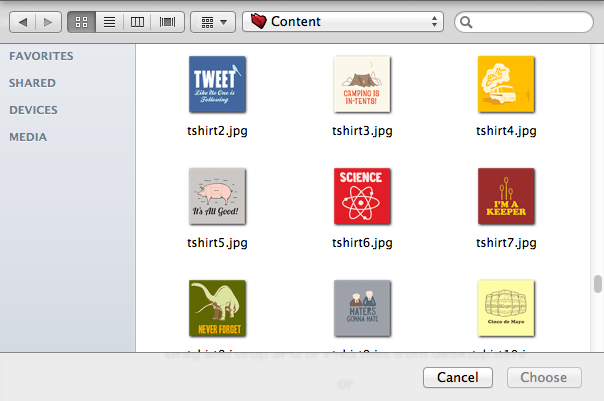604x401 pixels.
Task: Select the red Science tshirt6.jpg image
Action: point(361,196)
